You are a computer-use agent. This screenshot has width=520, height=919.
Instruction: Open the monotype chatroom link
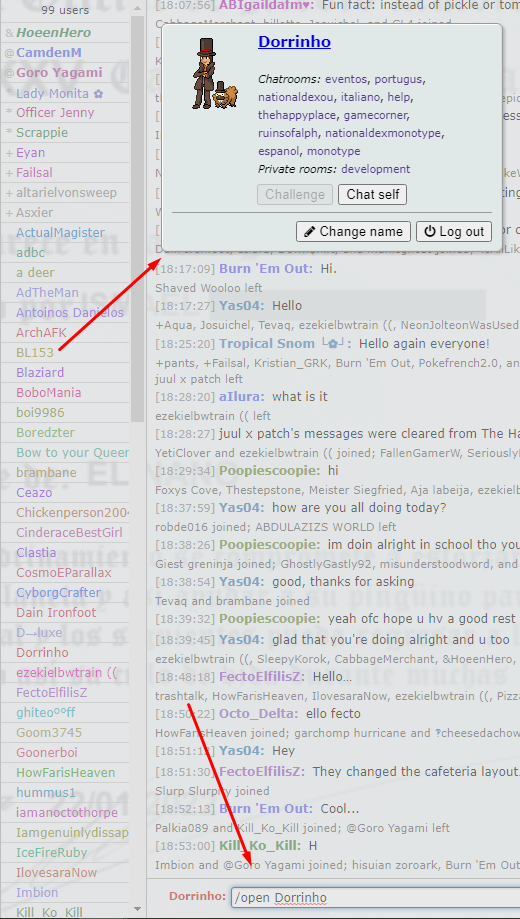pos(334,151)
